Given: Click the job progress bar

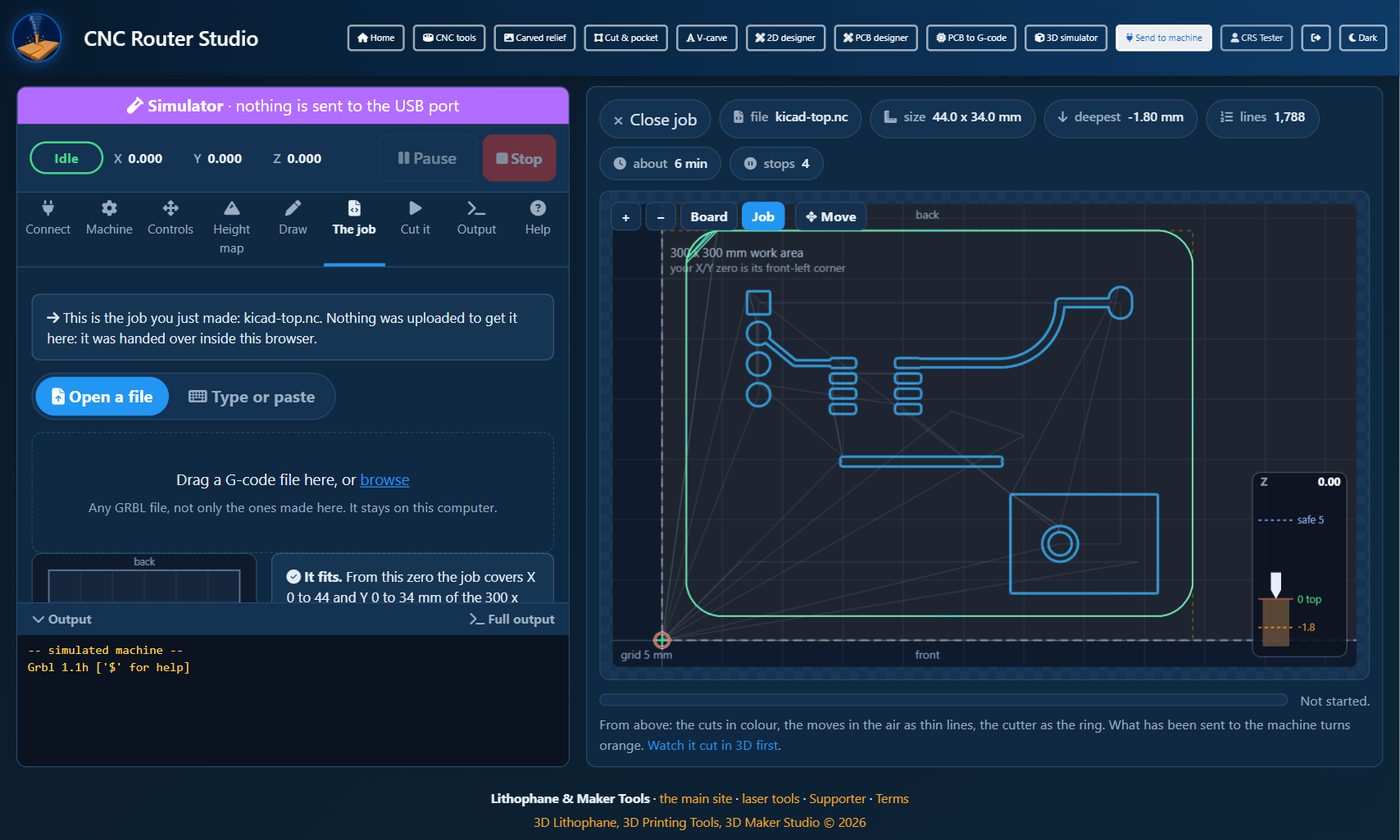Looking at the screenshot, I should pyautogui.click(x=943, y=700).
